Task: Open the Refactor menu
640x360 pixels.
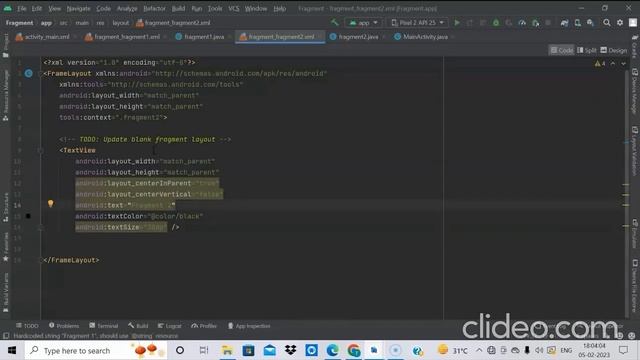Action: pyautogui.click(x=154, y=8)
